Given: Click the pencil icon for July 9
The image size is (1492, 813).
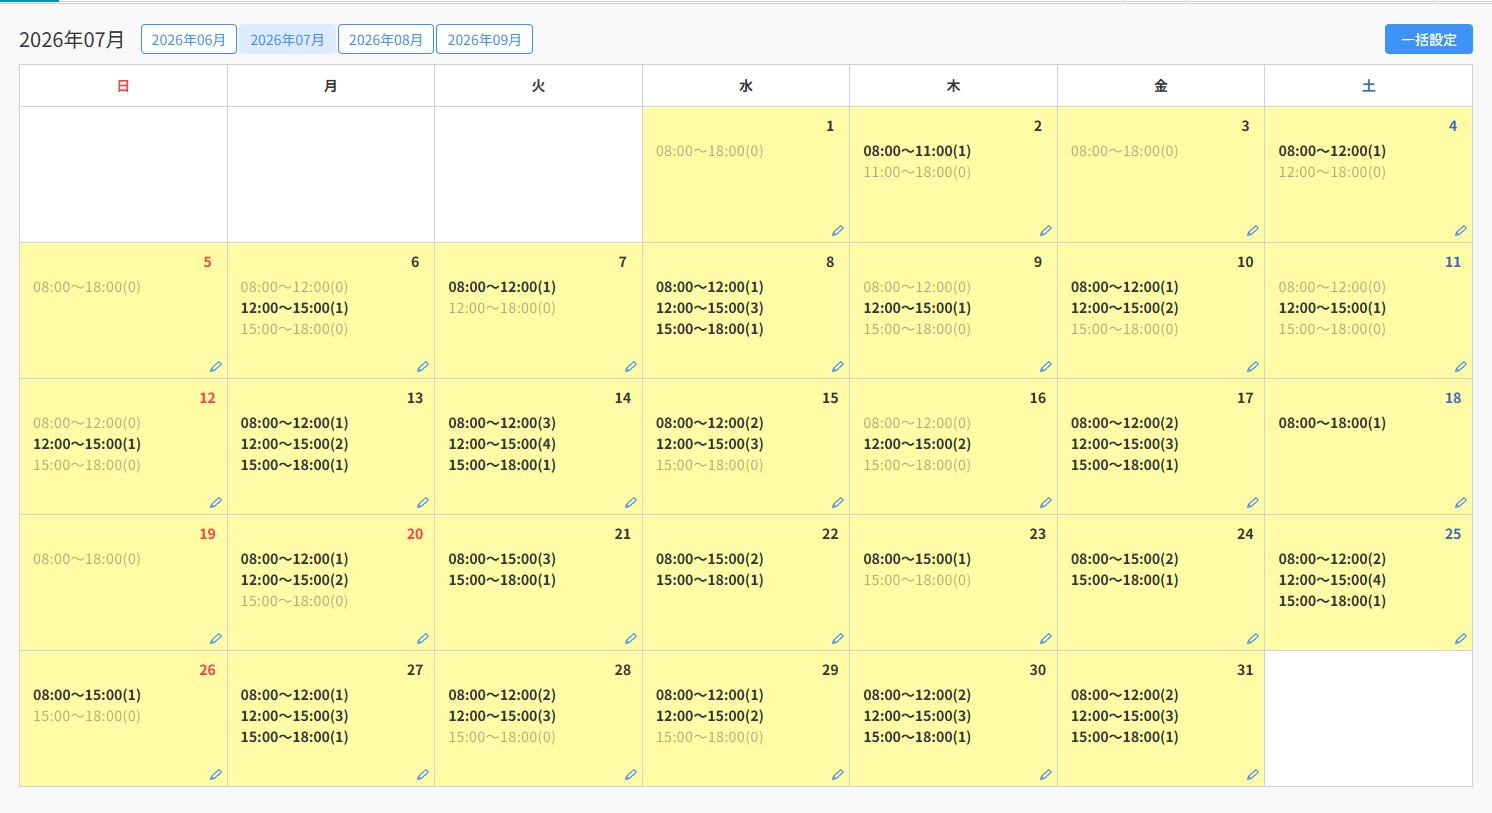Looking at the screenshot, I should pos(1046,367).
